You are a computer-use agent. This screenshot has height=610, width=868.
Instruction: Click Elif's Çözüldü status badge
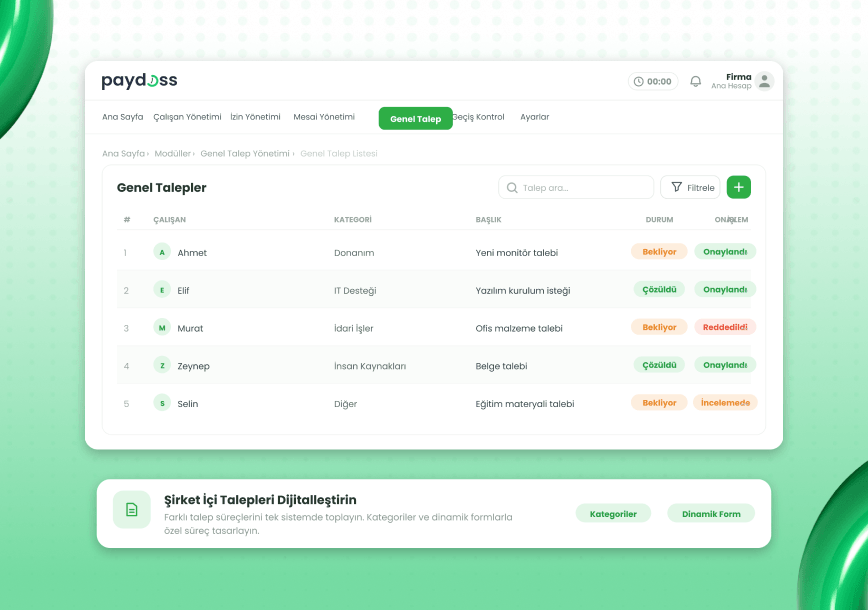[659, 289]
